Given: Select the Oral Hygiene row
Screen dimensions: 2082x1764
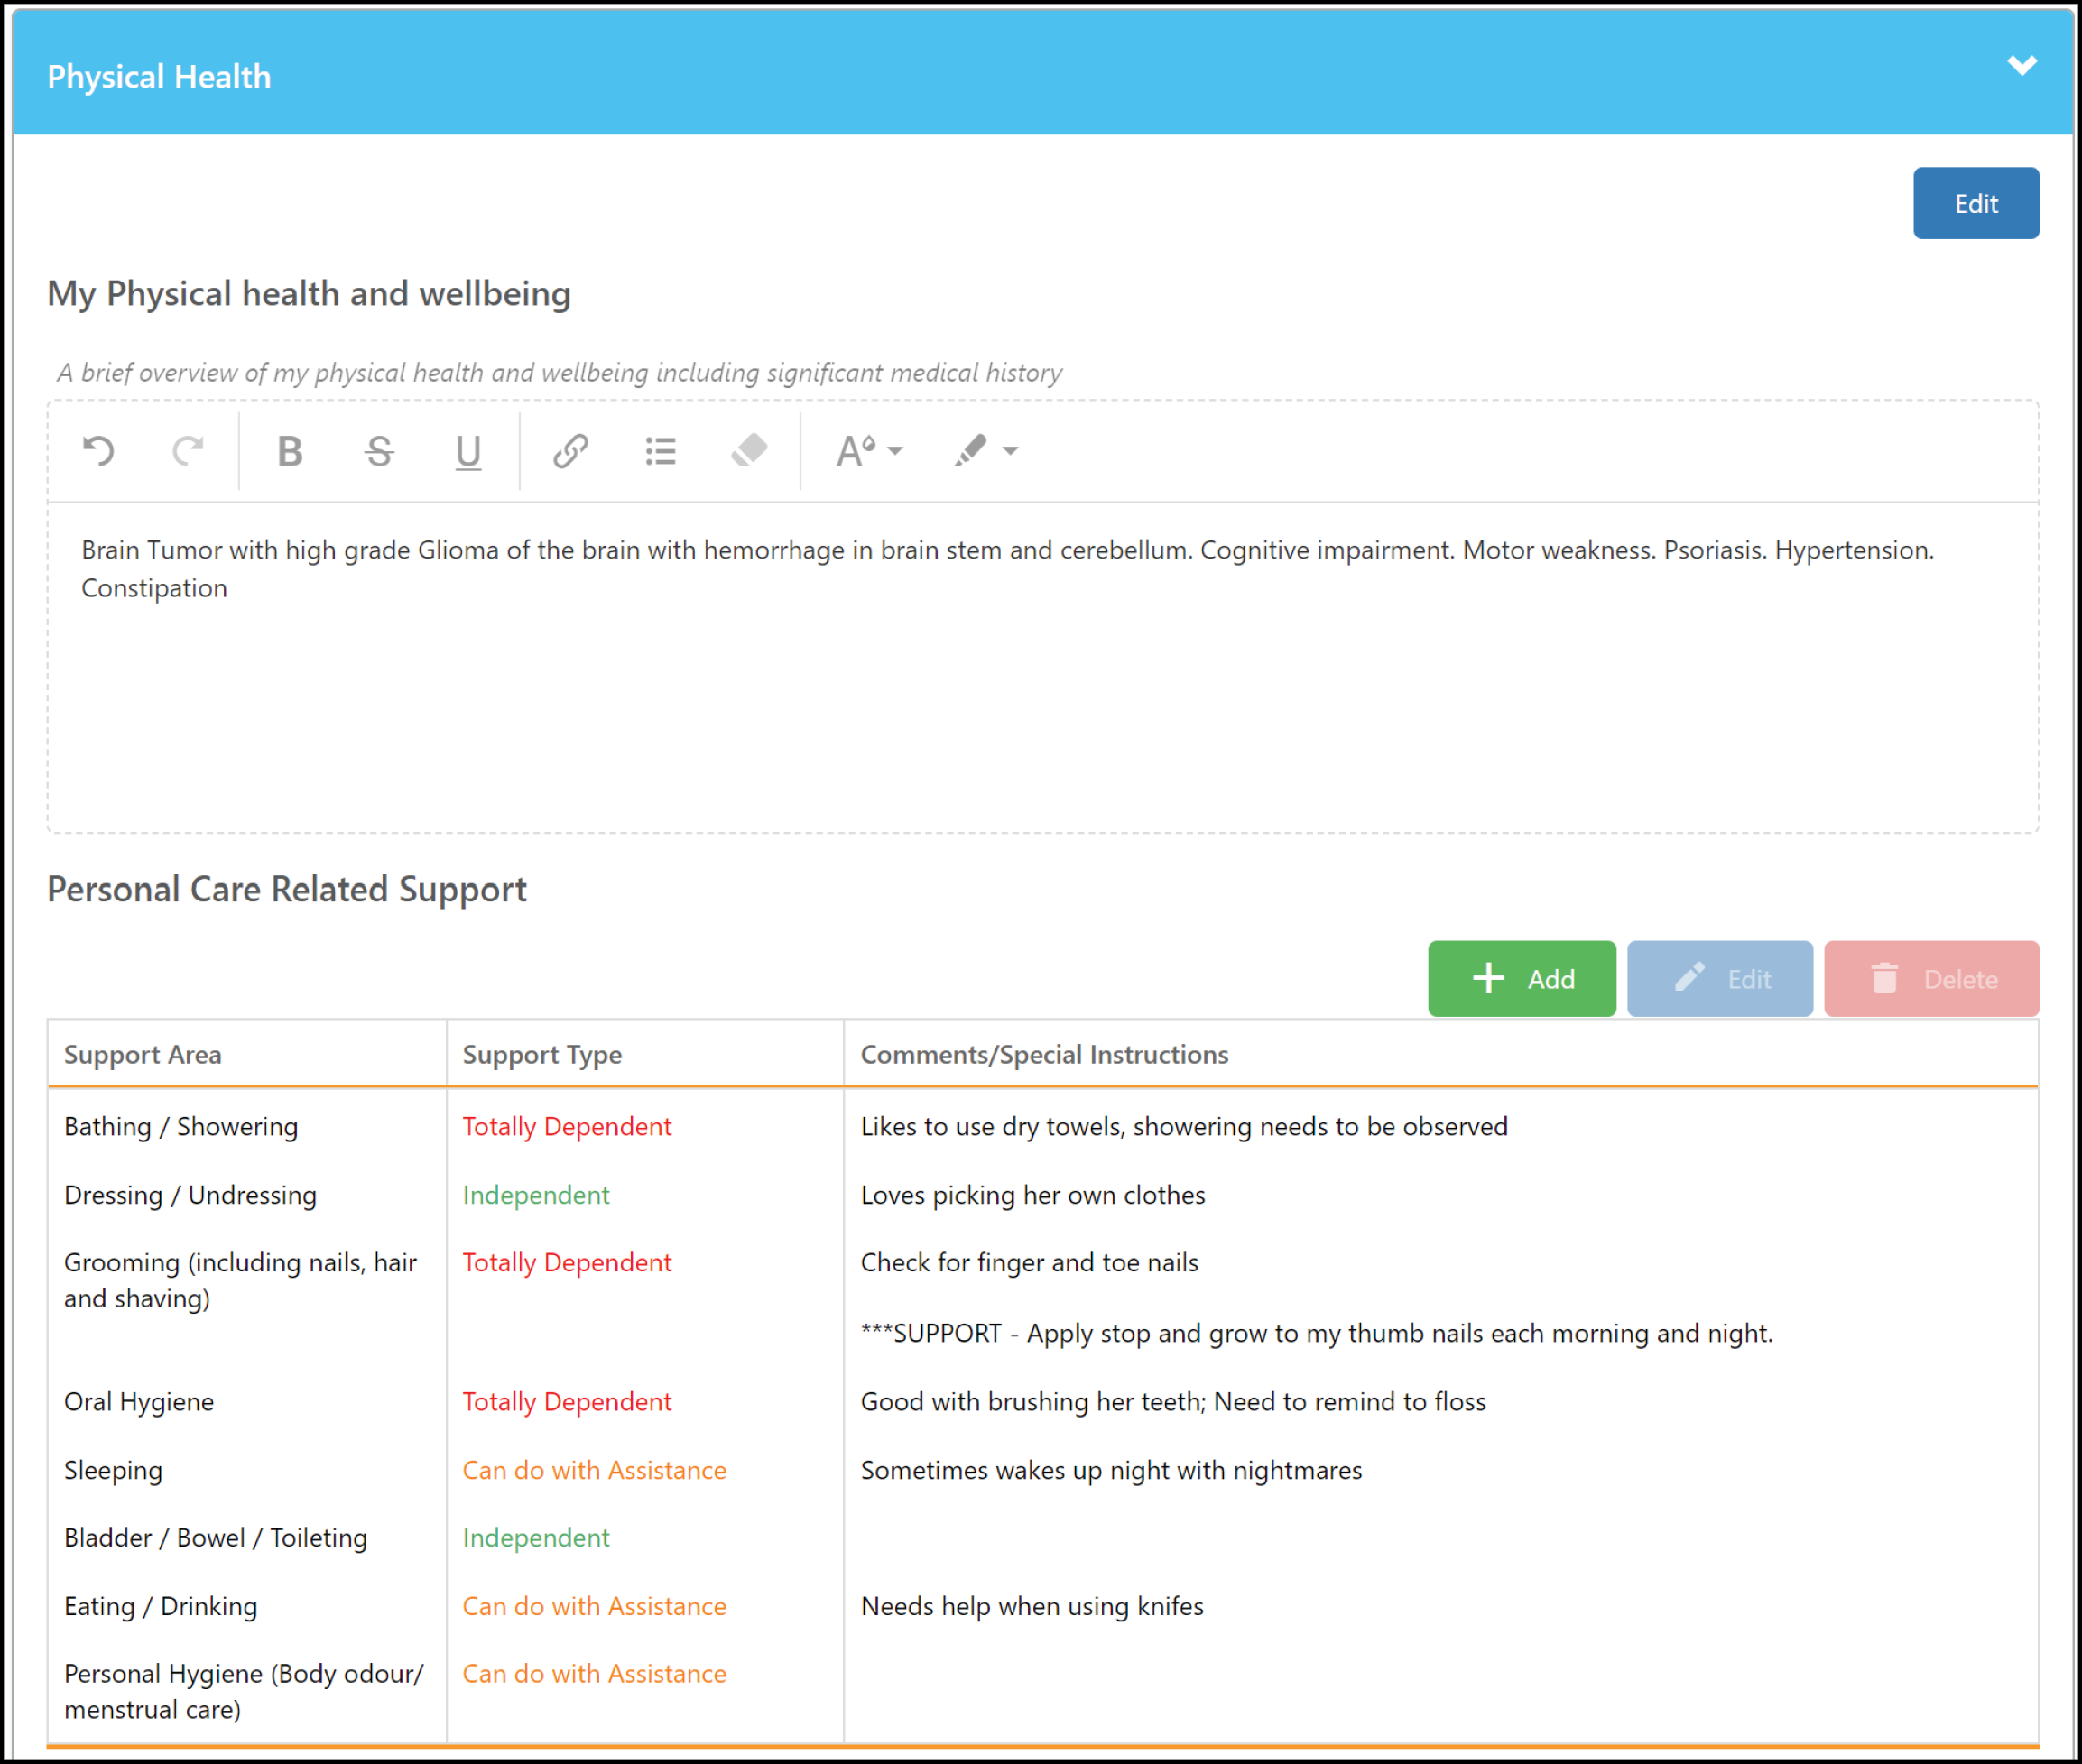Looking at the screenshot, I should pyautogui.click(x=1042, y=1401).
